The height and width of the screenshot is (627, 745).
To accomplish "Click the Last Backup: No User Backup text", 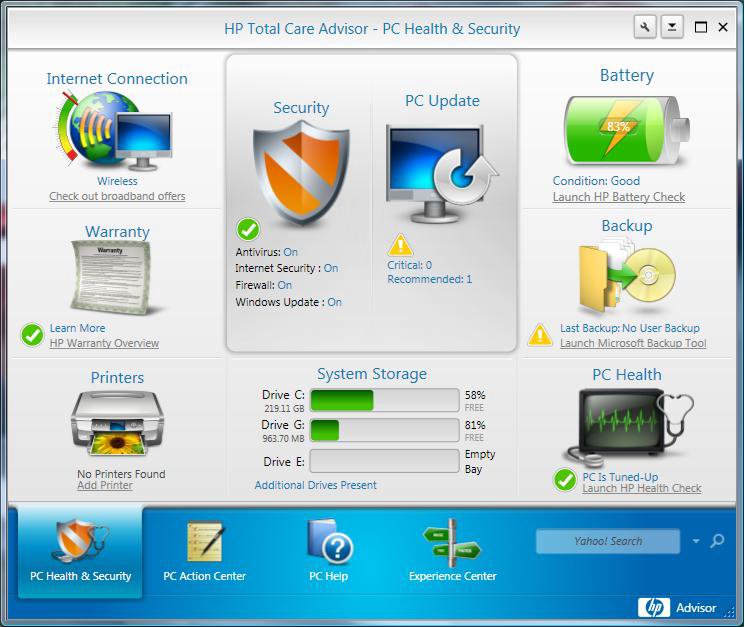I will (x=630, y=328).
